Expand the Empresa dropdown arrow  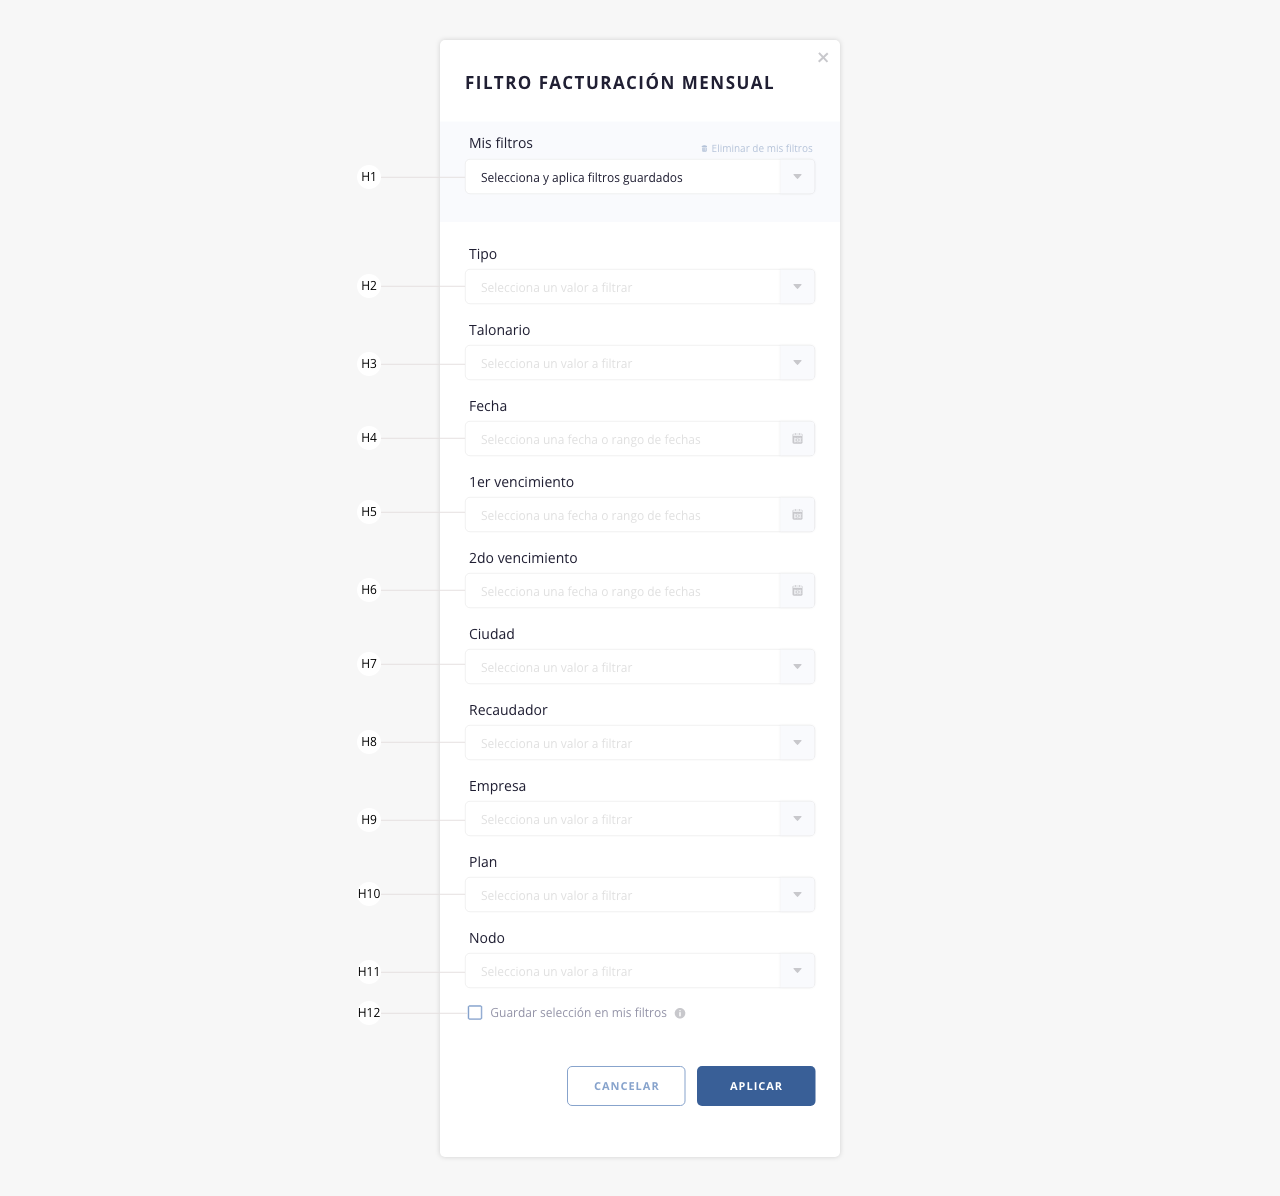[x=797, y=819]
